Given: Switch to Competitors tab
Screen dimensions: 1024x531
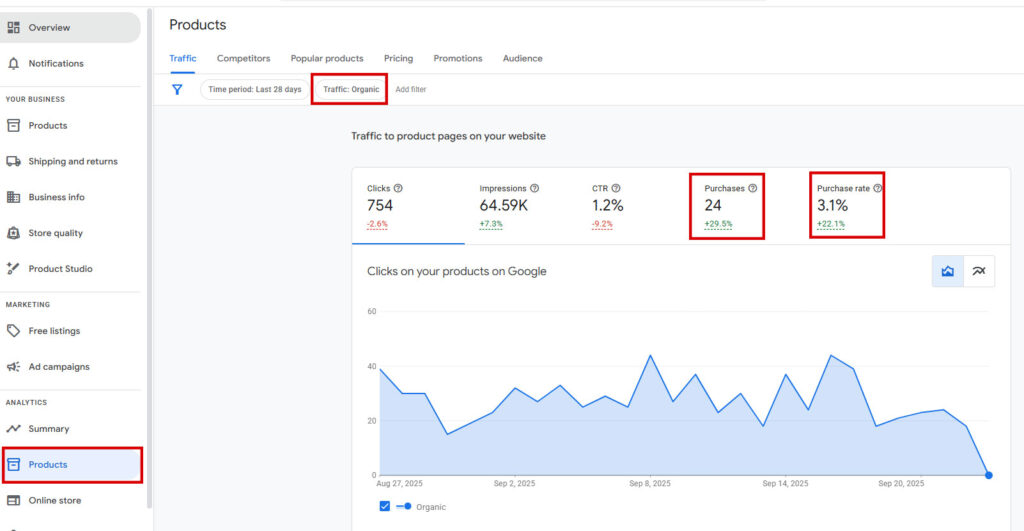Looking at the screenshot, I should (243, 58).
